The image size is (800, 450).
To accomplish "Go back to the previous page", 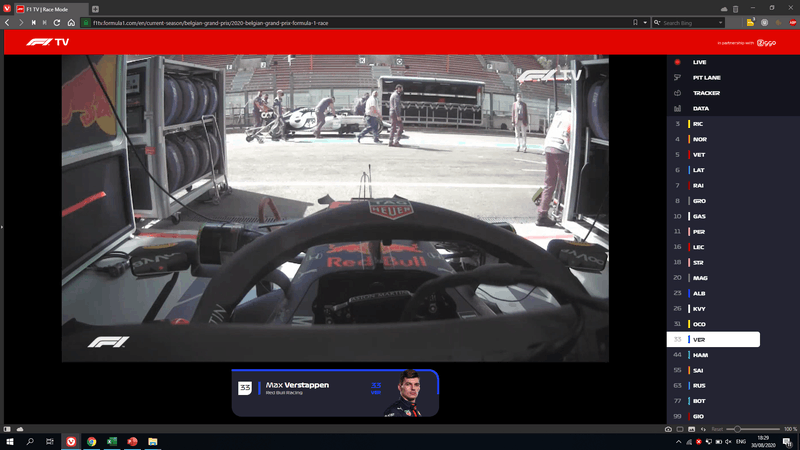I will 7,22.
